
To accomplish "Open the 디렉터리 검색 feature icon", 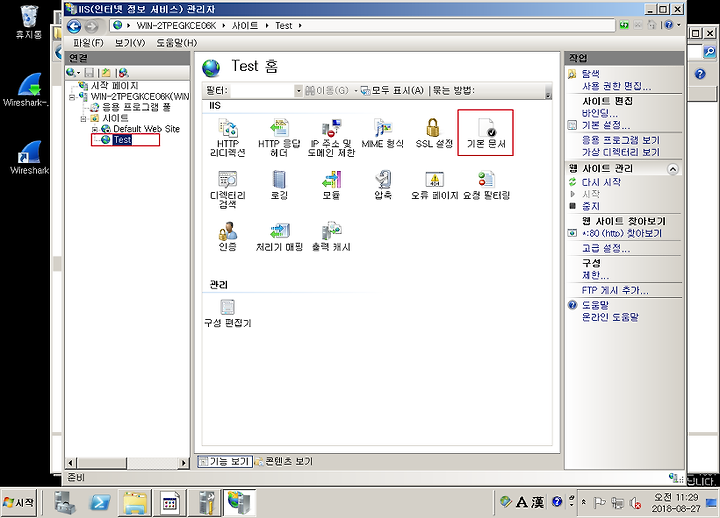I will 227,189.
